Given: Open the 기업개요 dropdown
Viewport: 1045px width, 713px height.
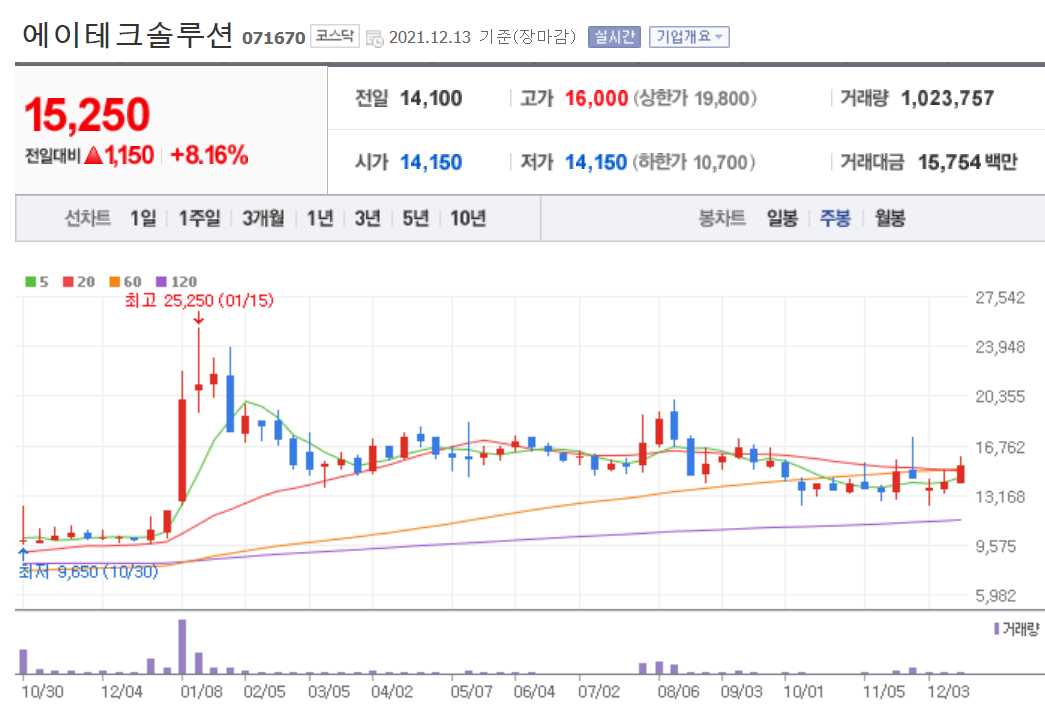Looking at the screenshot, I should [x=692, y=37].
